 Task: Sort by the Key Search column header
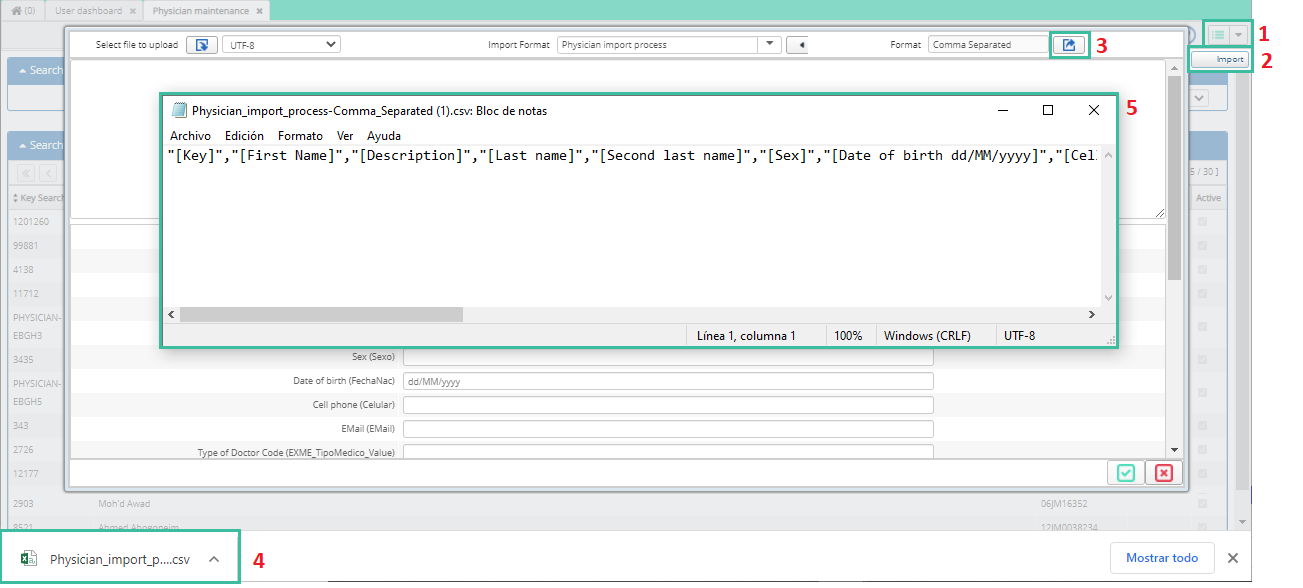click(x=38, y=198)
